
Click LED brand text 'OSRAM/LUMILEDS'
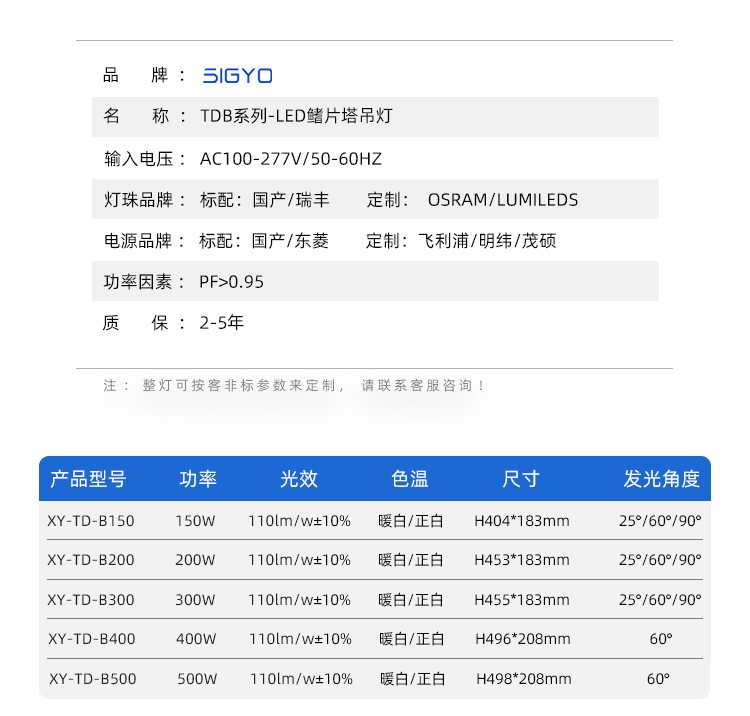tap(503, 200)
